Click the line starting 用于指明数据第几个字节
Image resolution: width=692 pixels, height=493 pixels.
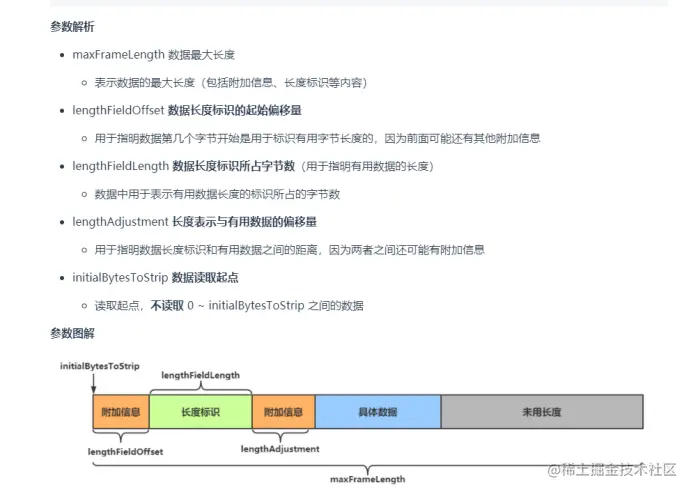coord(317,139)
